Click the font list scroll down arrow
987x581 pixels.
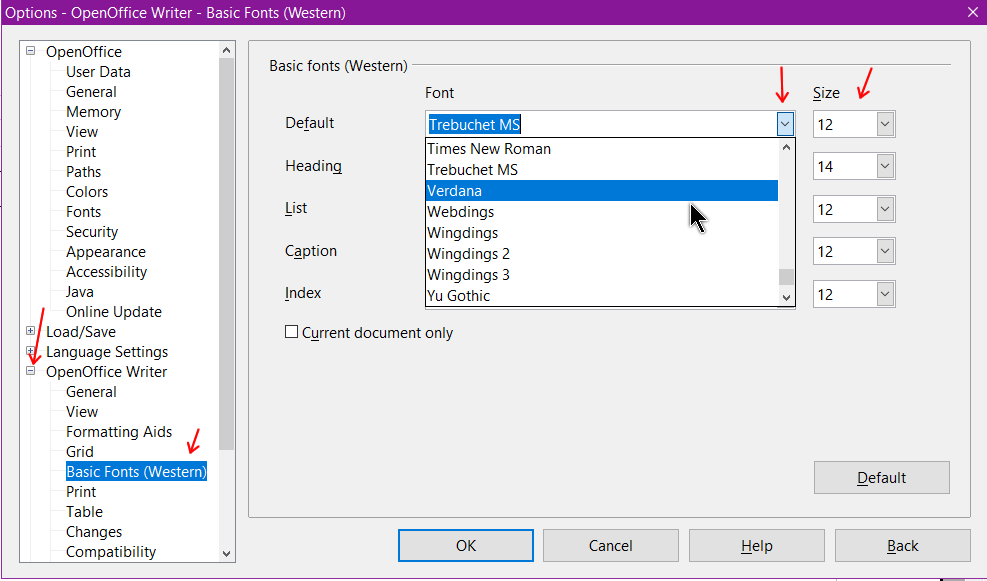point(786,298)
